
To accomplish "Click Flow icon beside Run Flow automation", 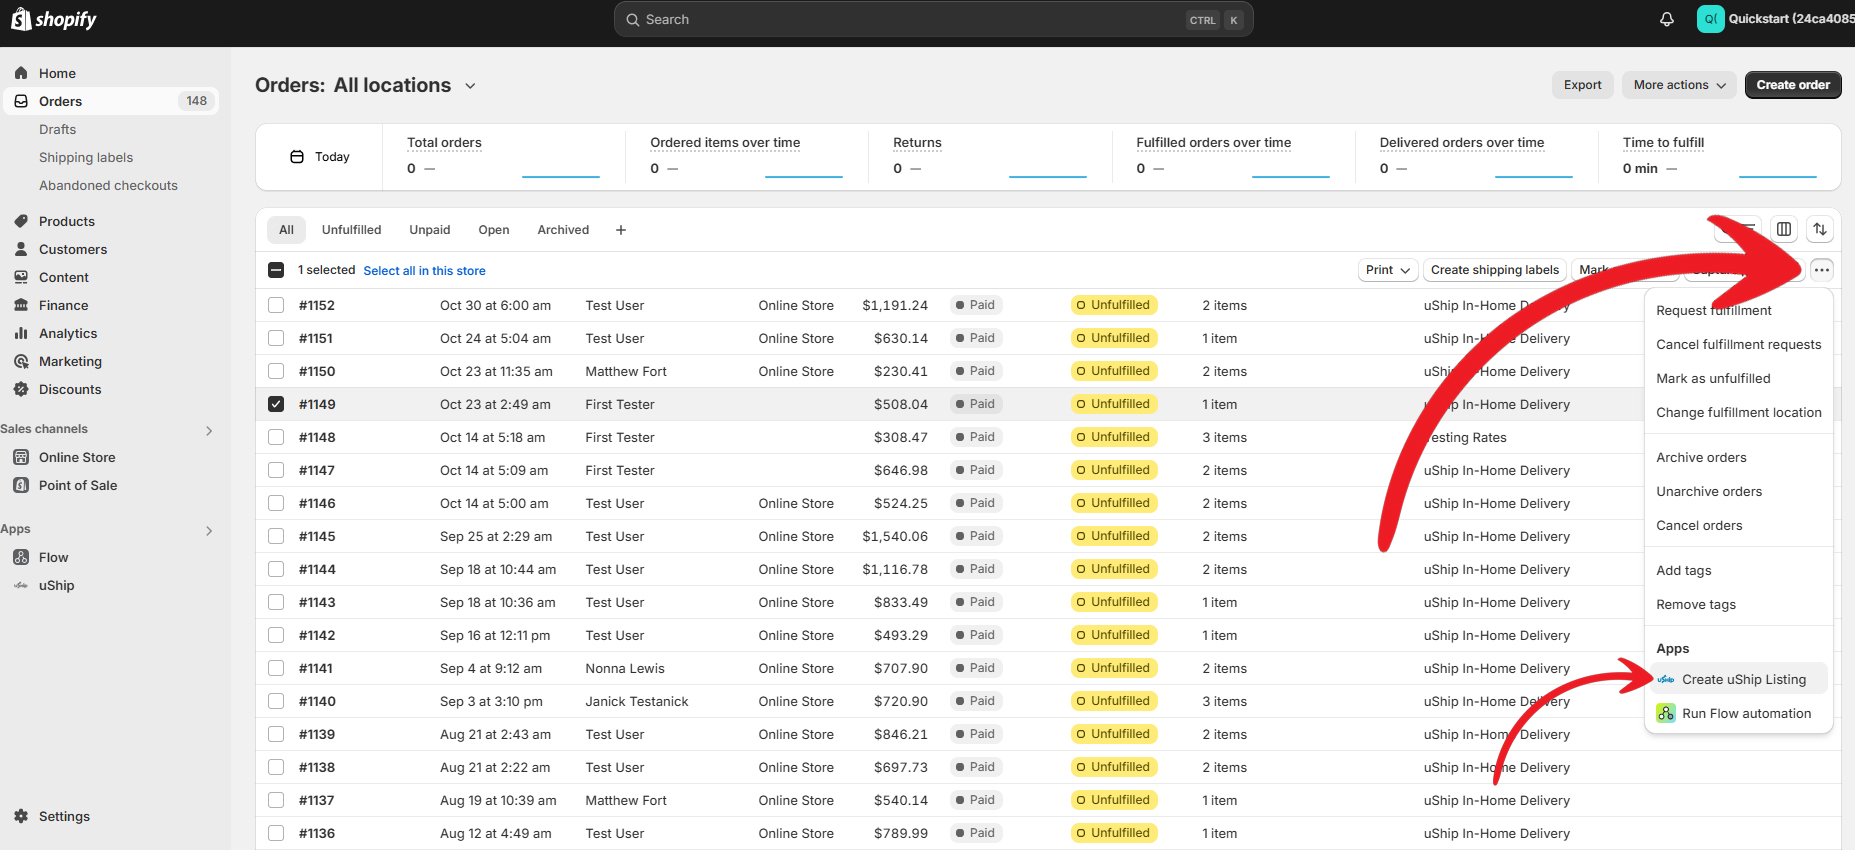I will (1666, 713).
